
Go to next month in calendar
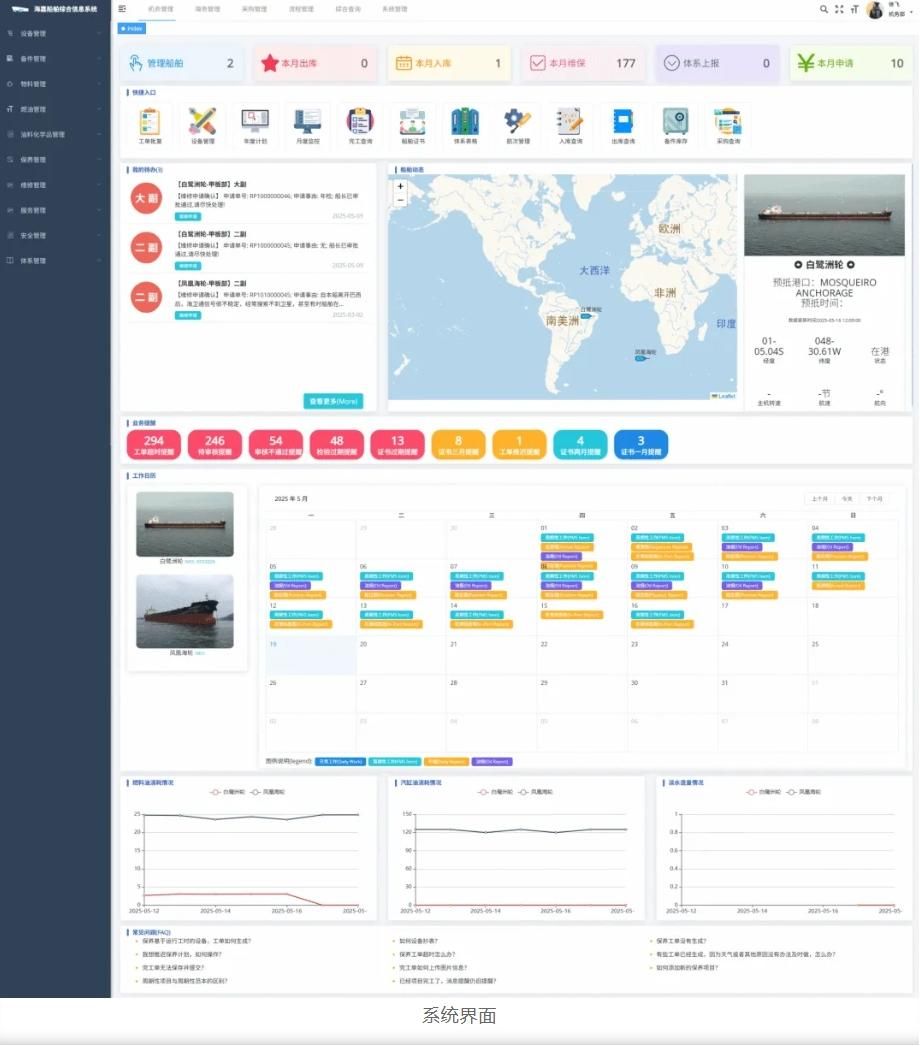coord(874,498)
